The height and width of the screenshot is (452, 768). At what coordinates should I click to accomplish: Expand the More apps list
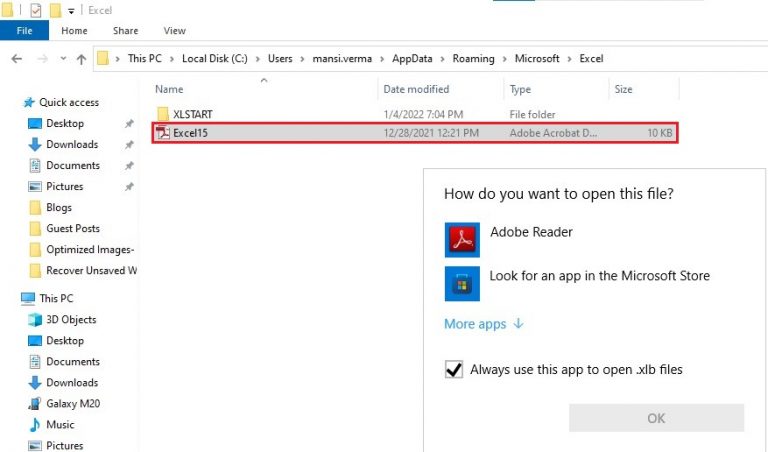coord(484,324)
